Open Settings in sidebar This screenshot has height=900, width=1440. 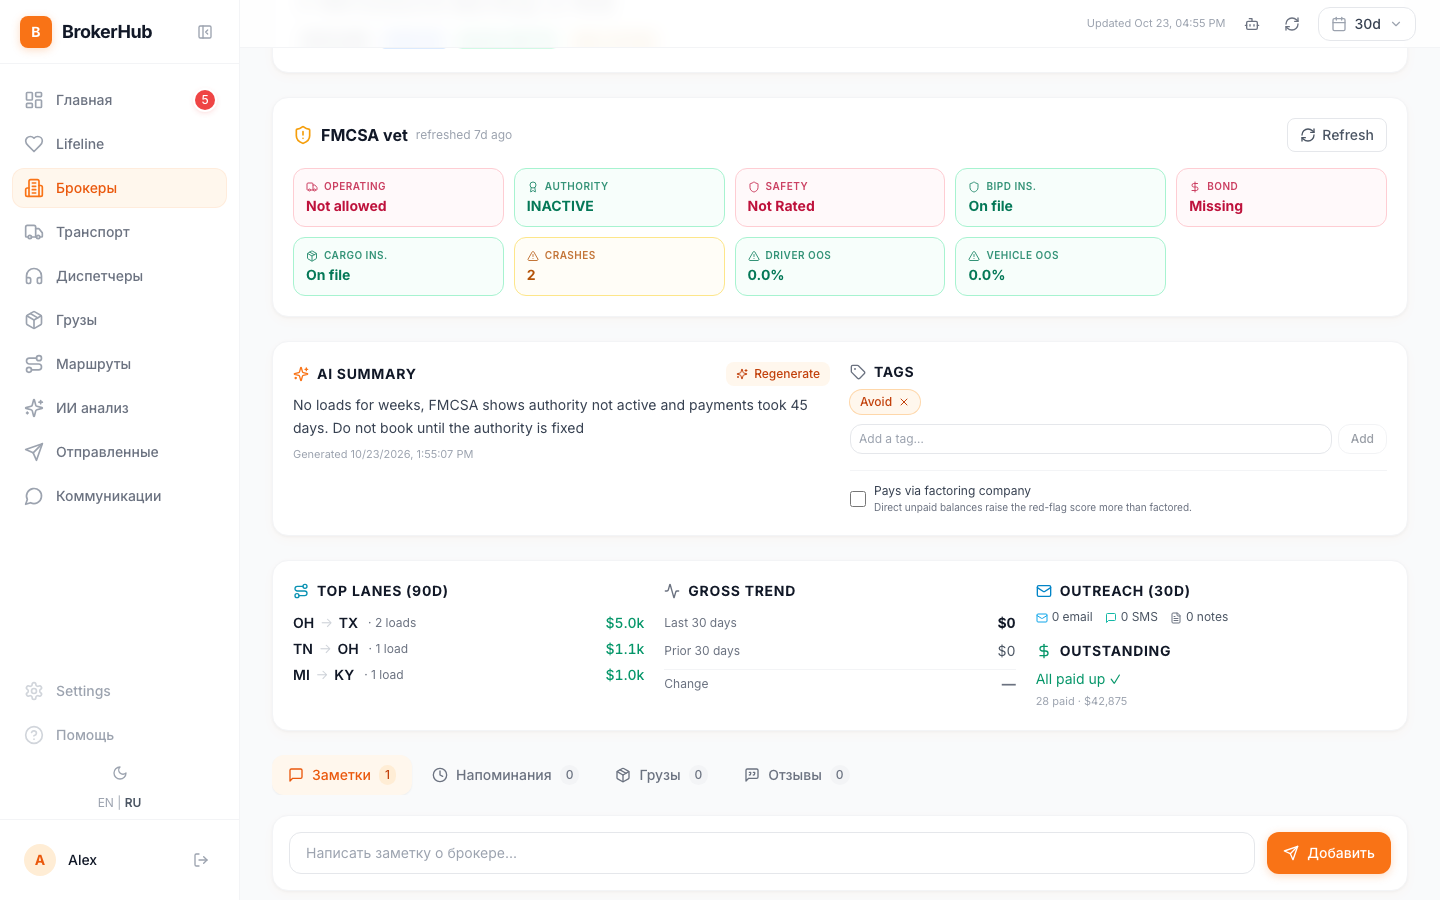[x=120, y=691]
